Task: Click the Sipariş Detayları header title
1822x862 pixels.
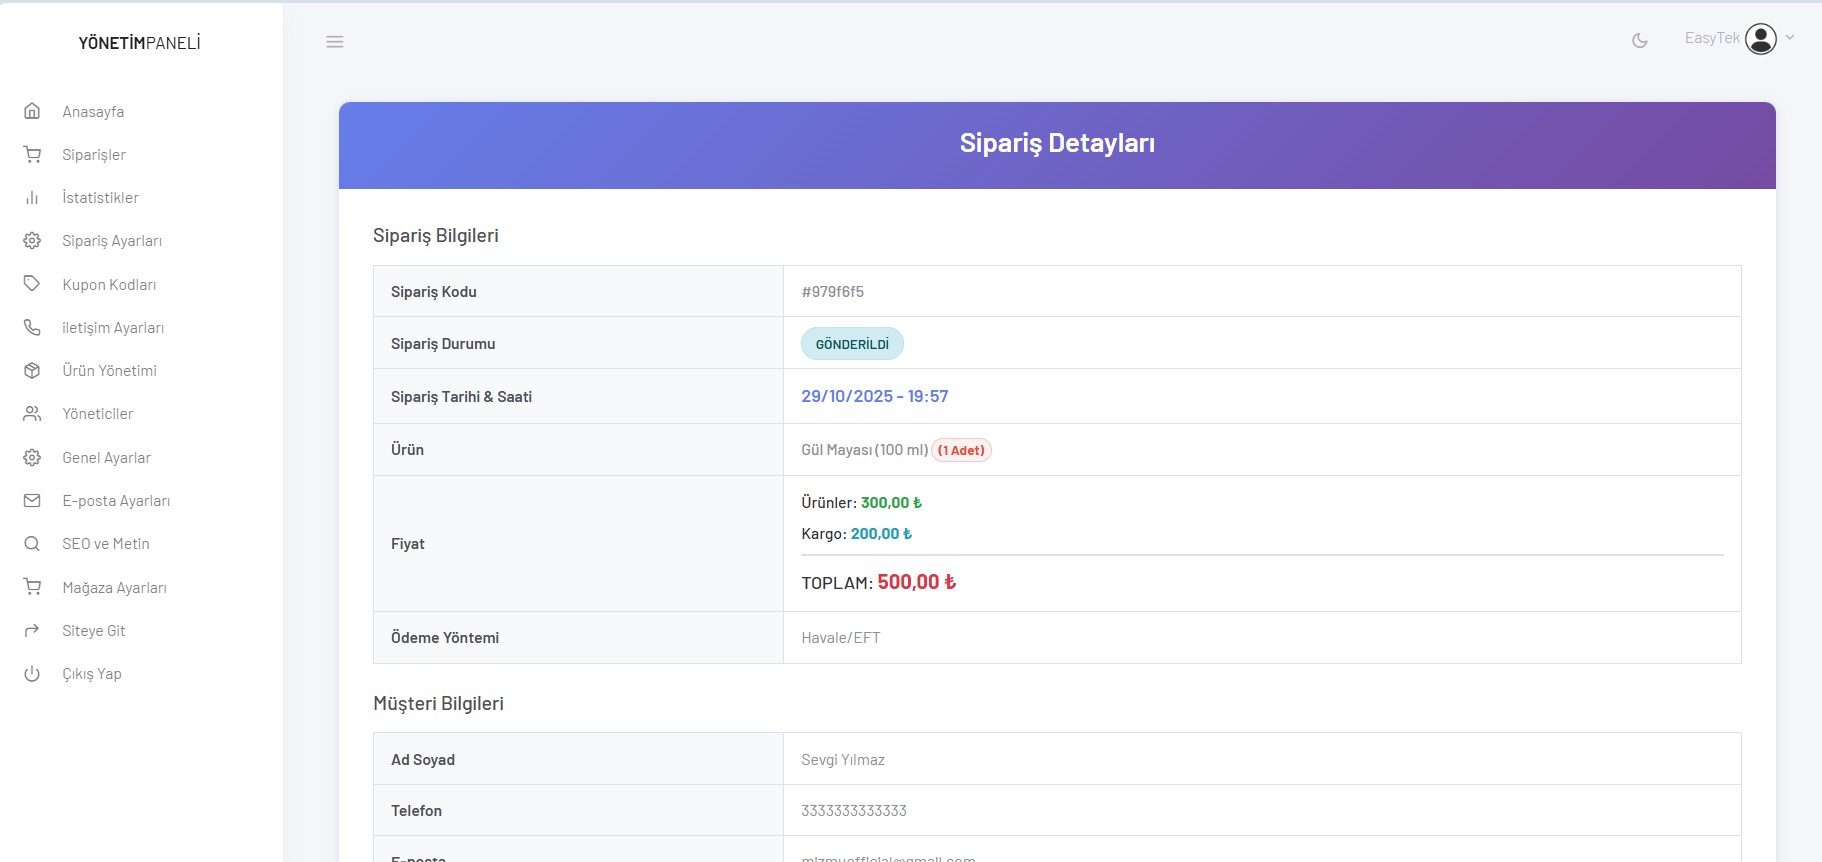Action: click(x=1057, y=143)
